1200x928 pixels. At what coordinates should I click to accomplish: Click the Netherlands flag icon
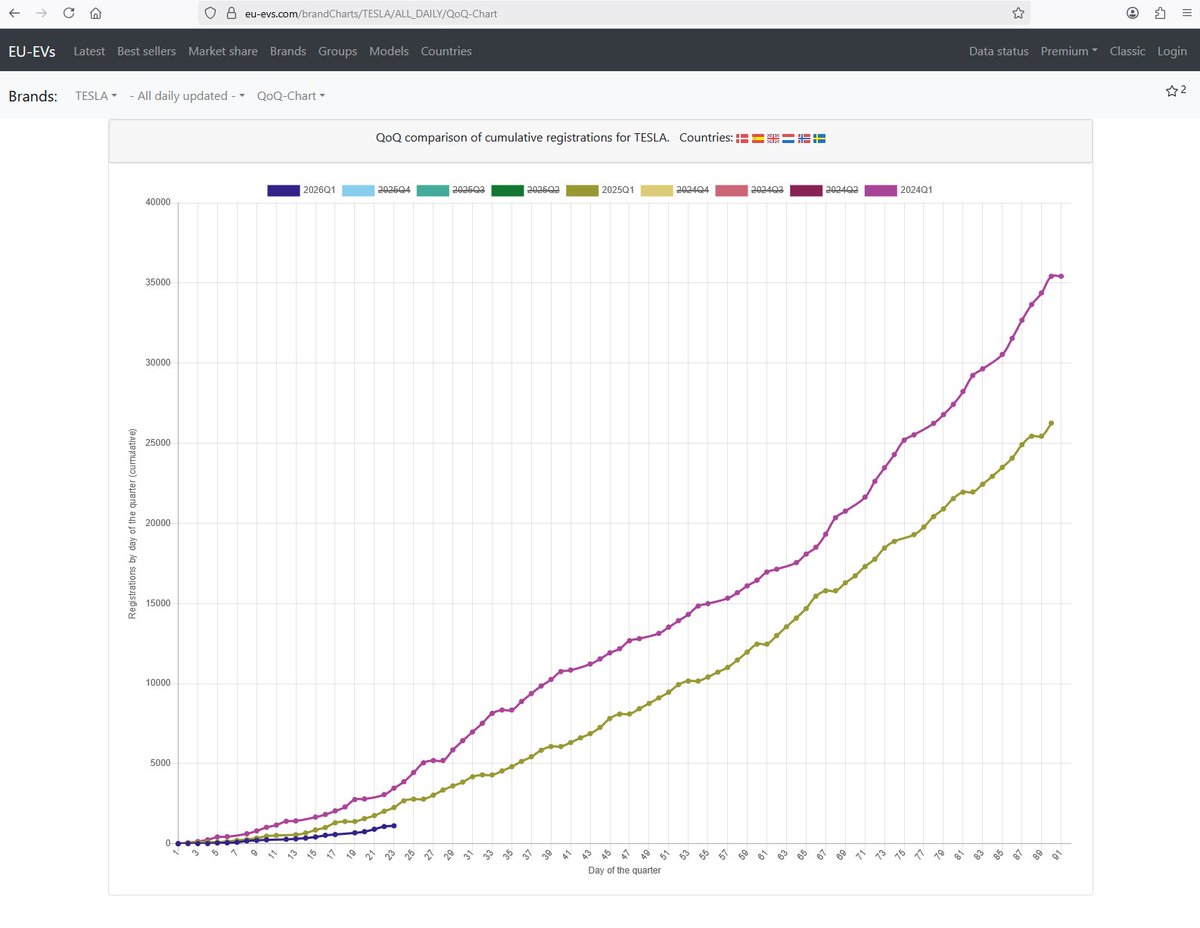tap(788, 138)
